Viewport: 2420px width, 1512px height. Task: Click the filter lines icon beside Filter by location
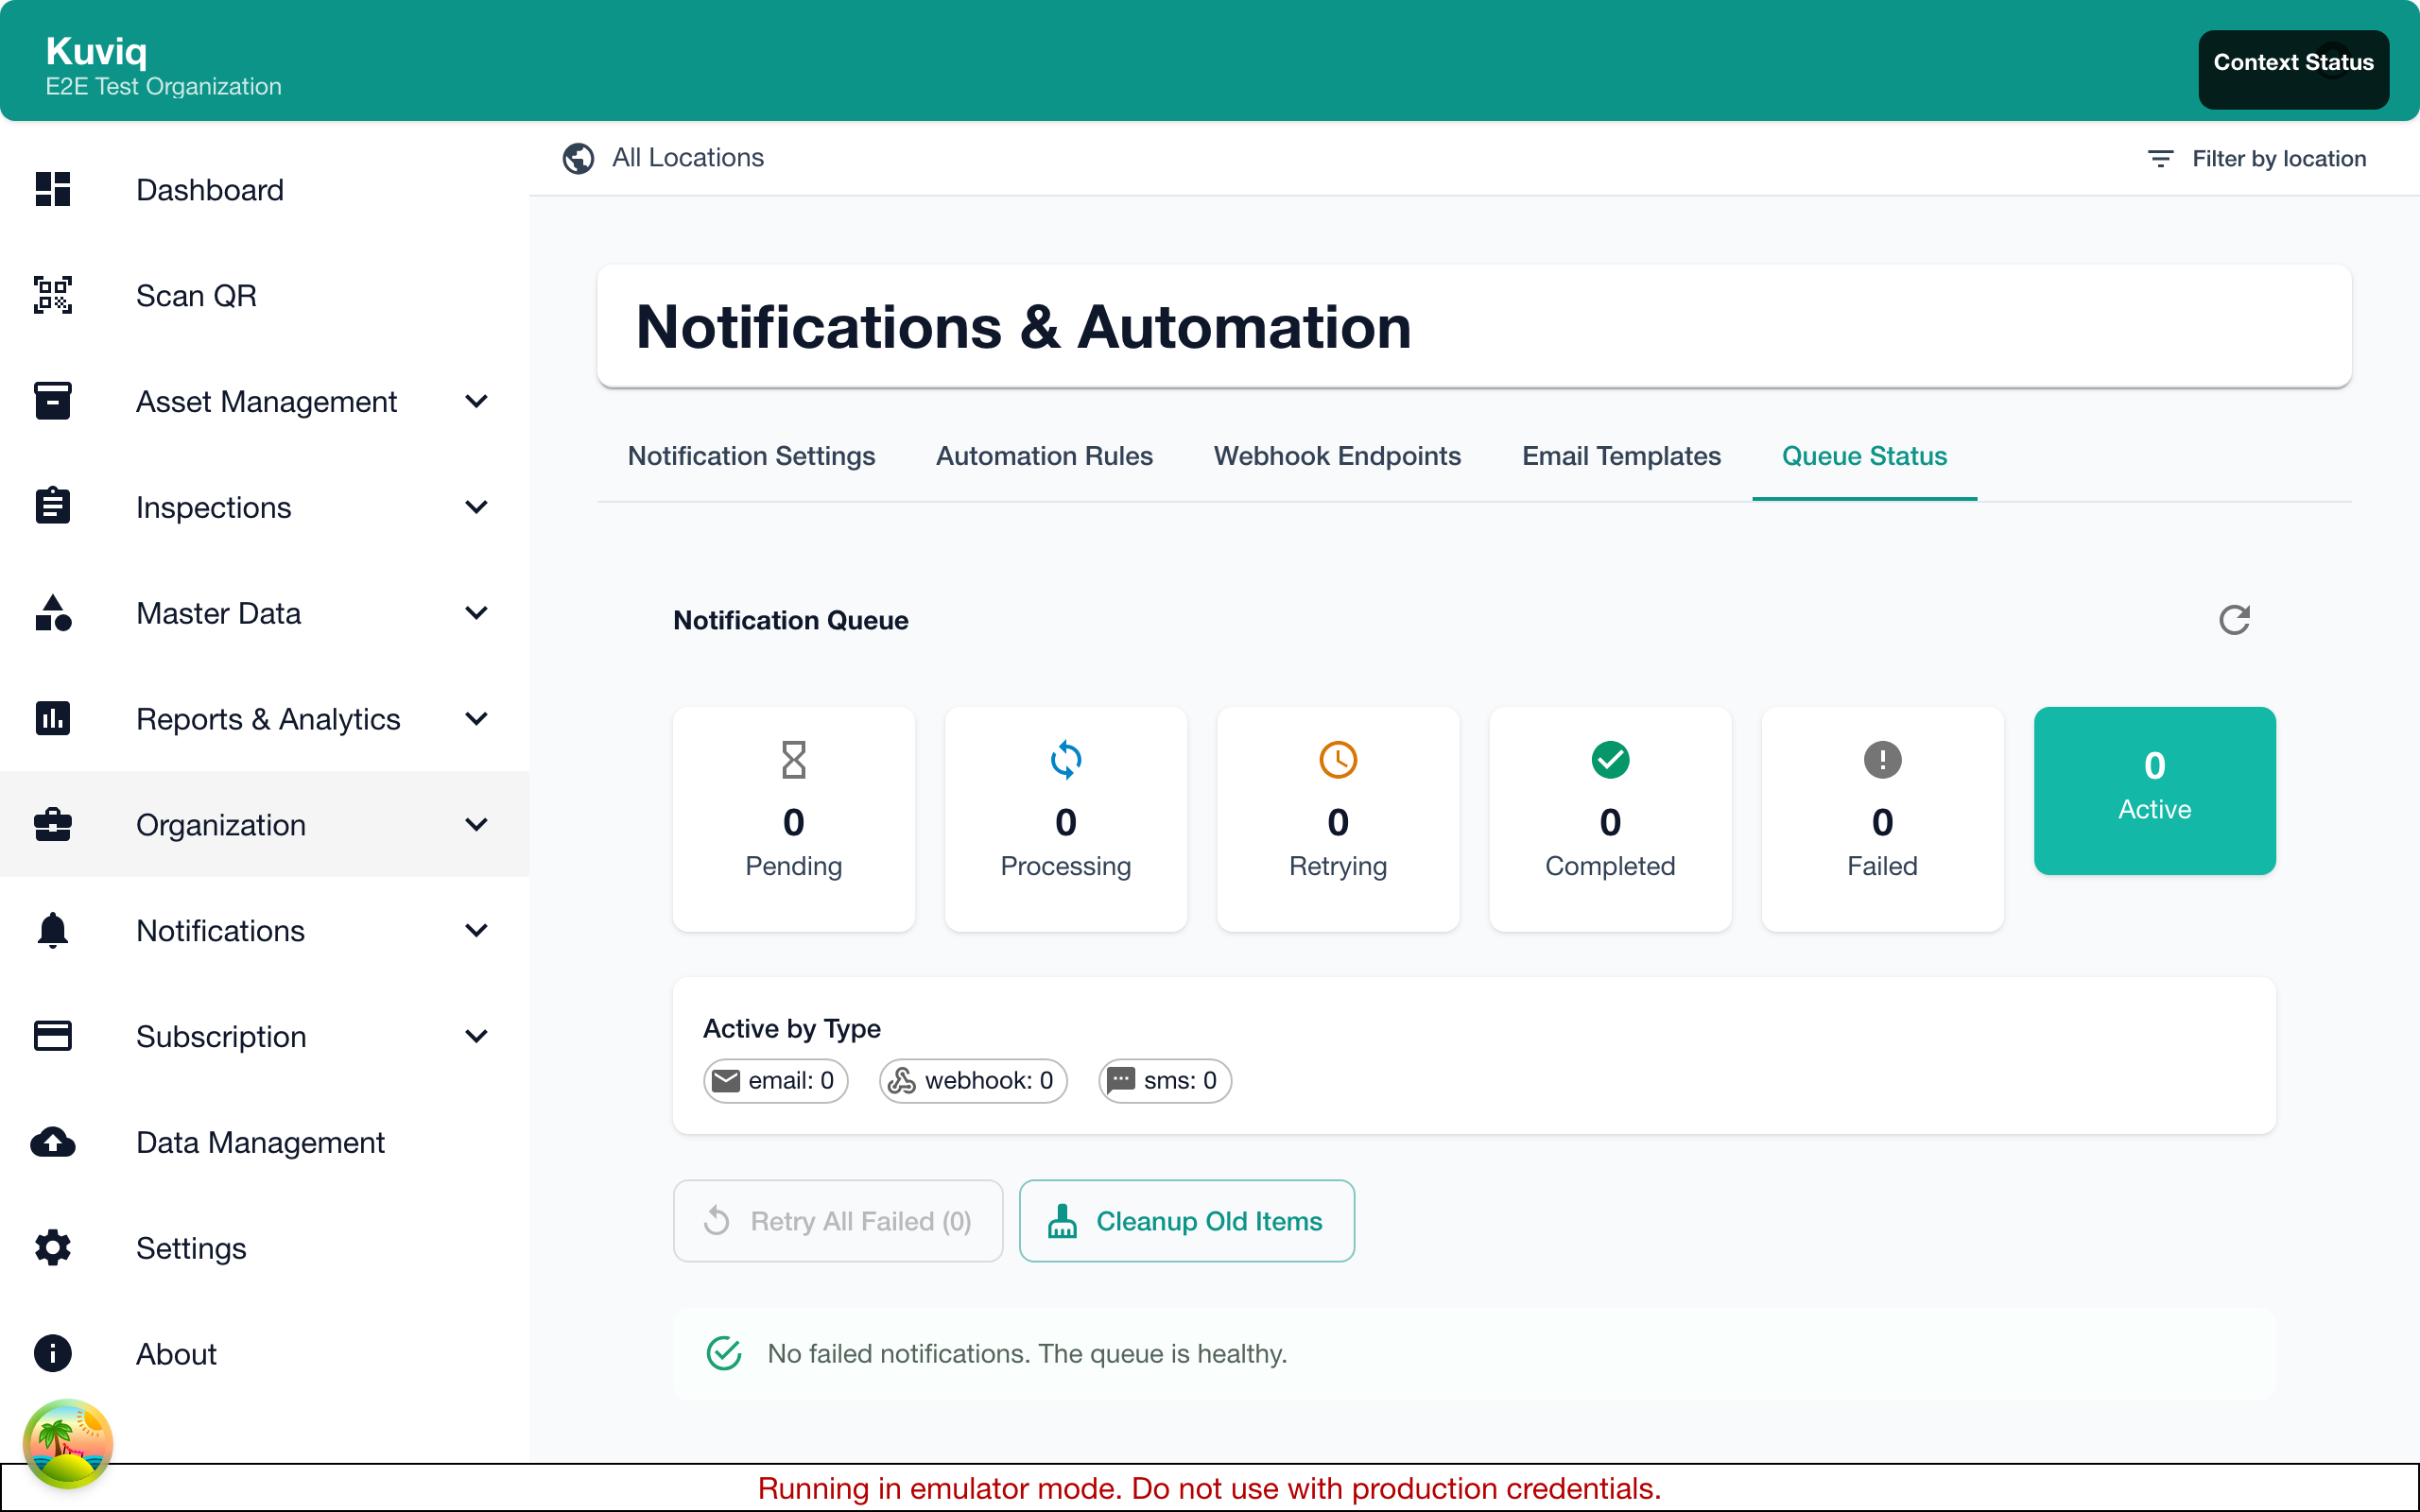point(2160,159)
